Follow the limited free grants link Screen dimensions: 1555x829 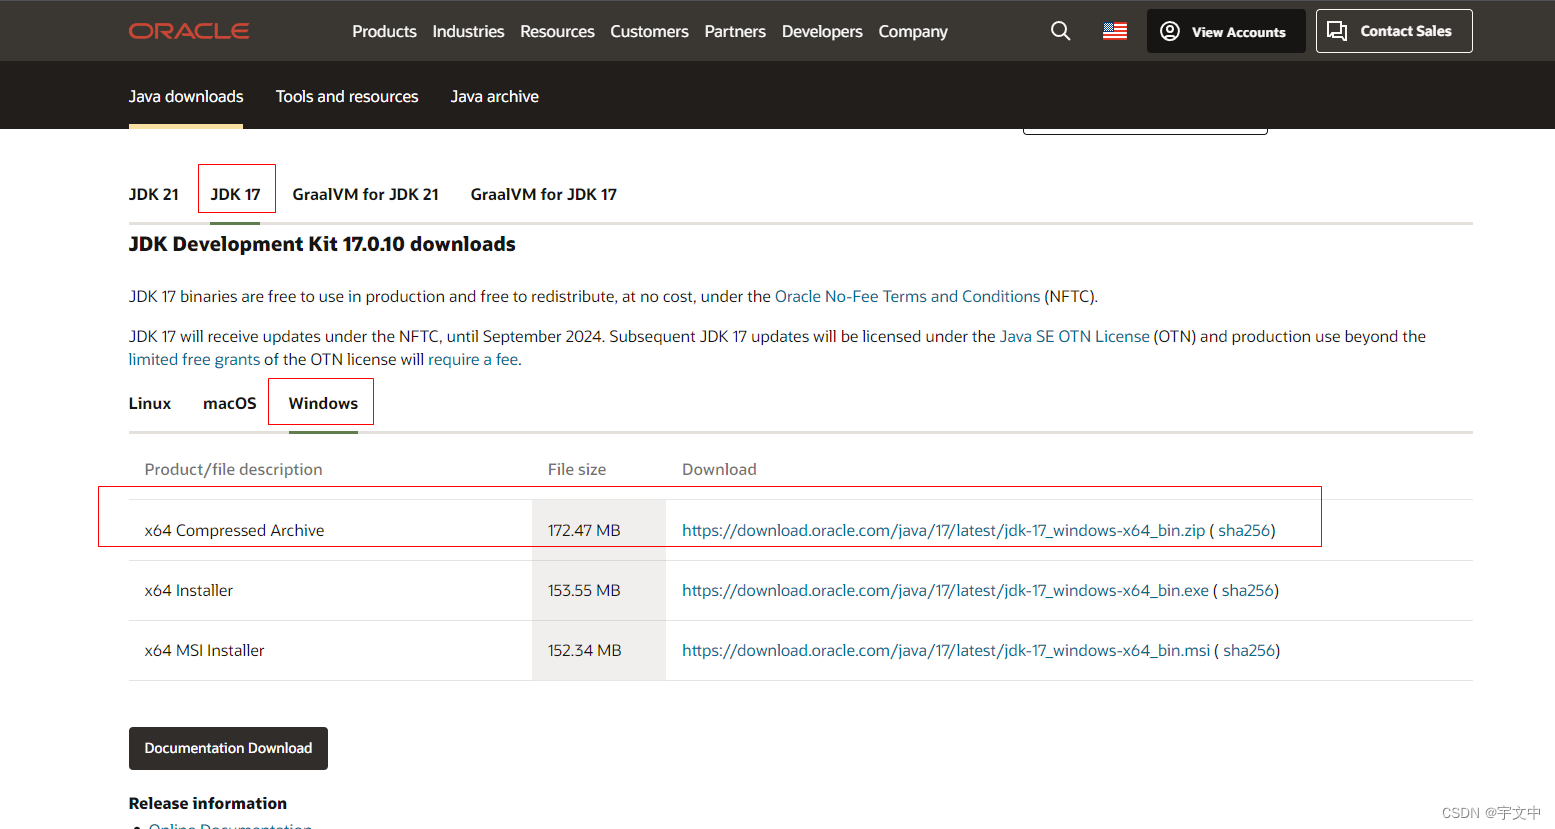pyautogui.click(x=194, y=359)
